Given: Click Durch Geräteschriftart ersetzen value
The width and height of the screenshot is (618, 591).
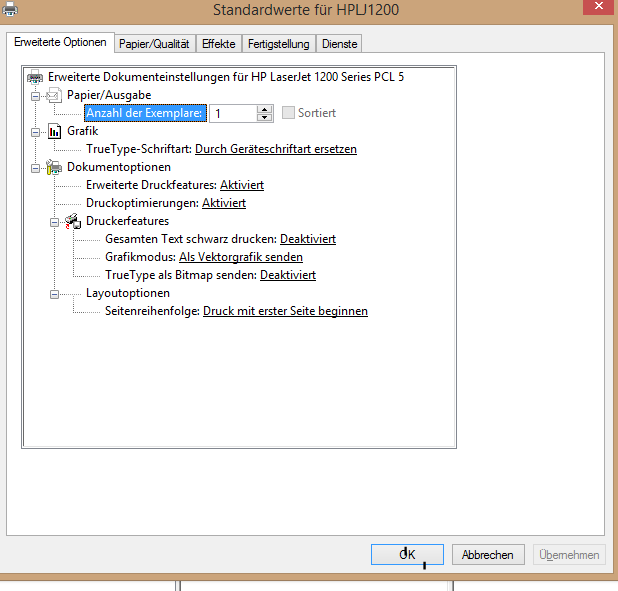Looking at the screenshot, I should 276,149.
